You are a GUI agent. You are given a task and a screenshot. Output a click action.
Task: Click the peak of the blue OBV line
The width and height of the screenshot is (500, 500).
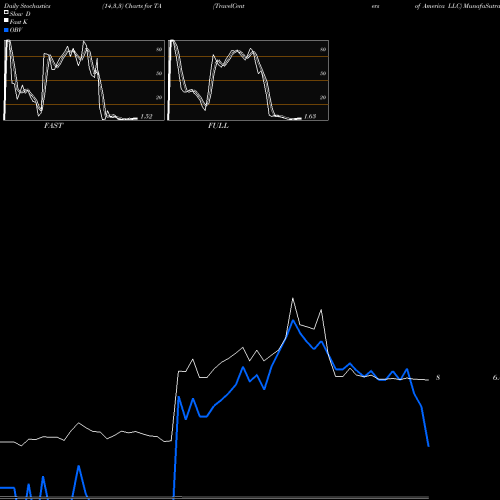pos(293,320)
